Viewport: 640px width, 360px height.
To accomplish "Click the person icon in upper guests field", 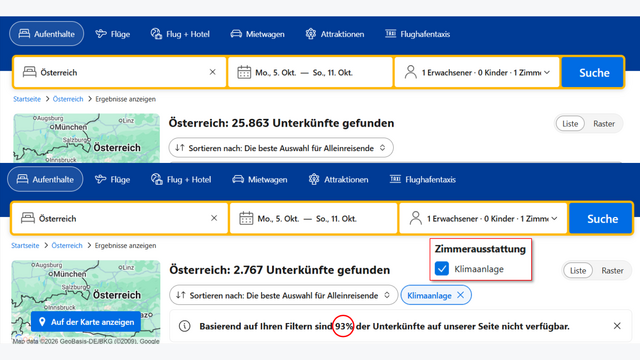I will [411, 72].
